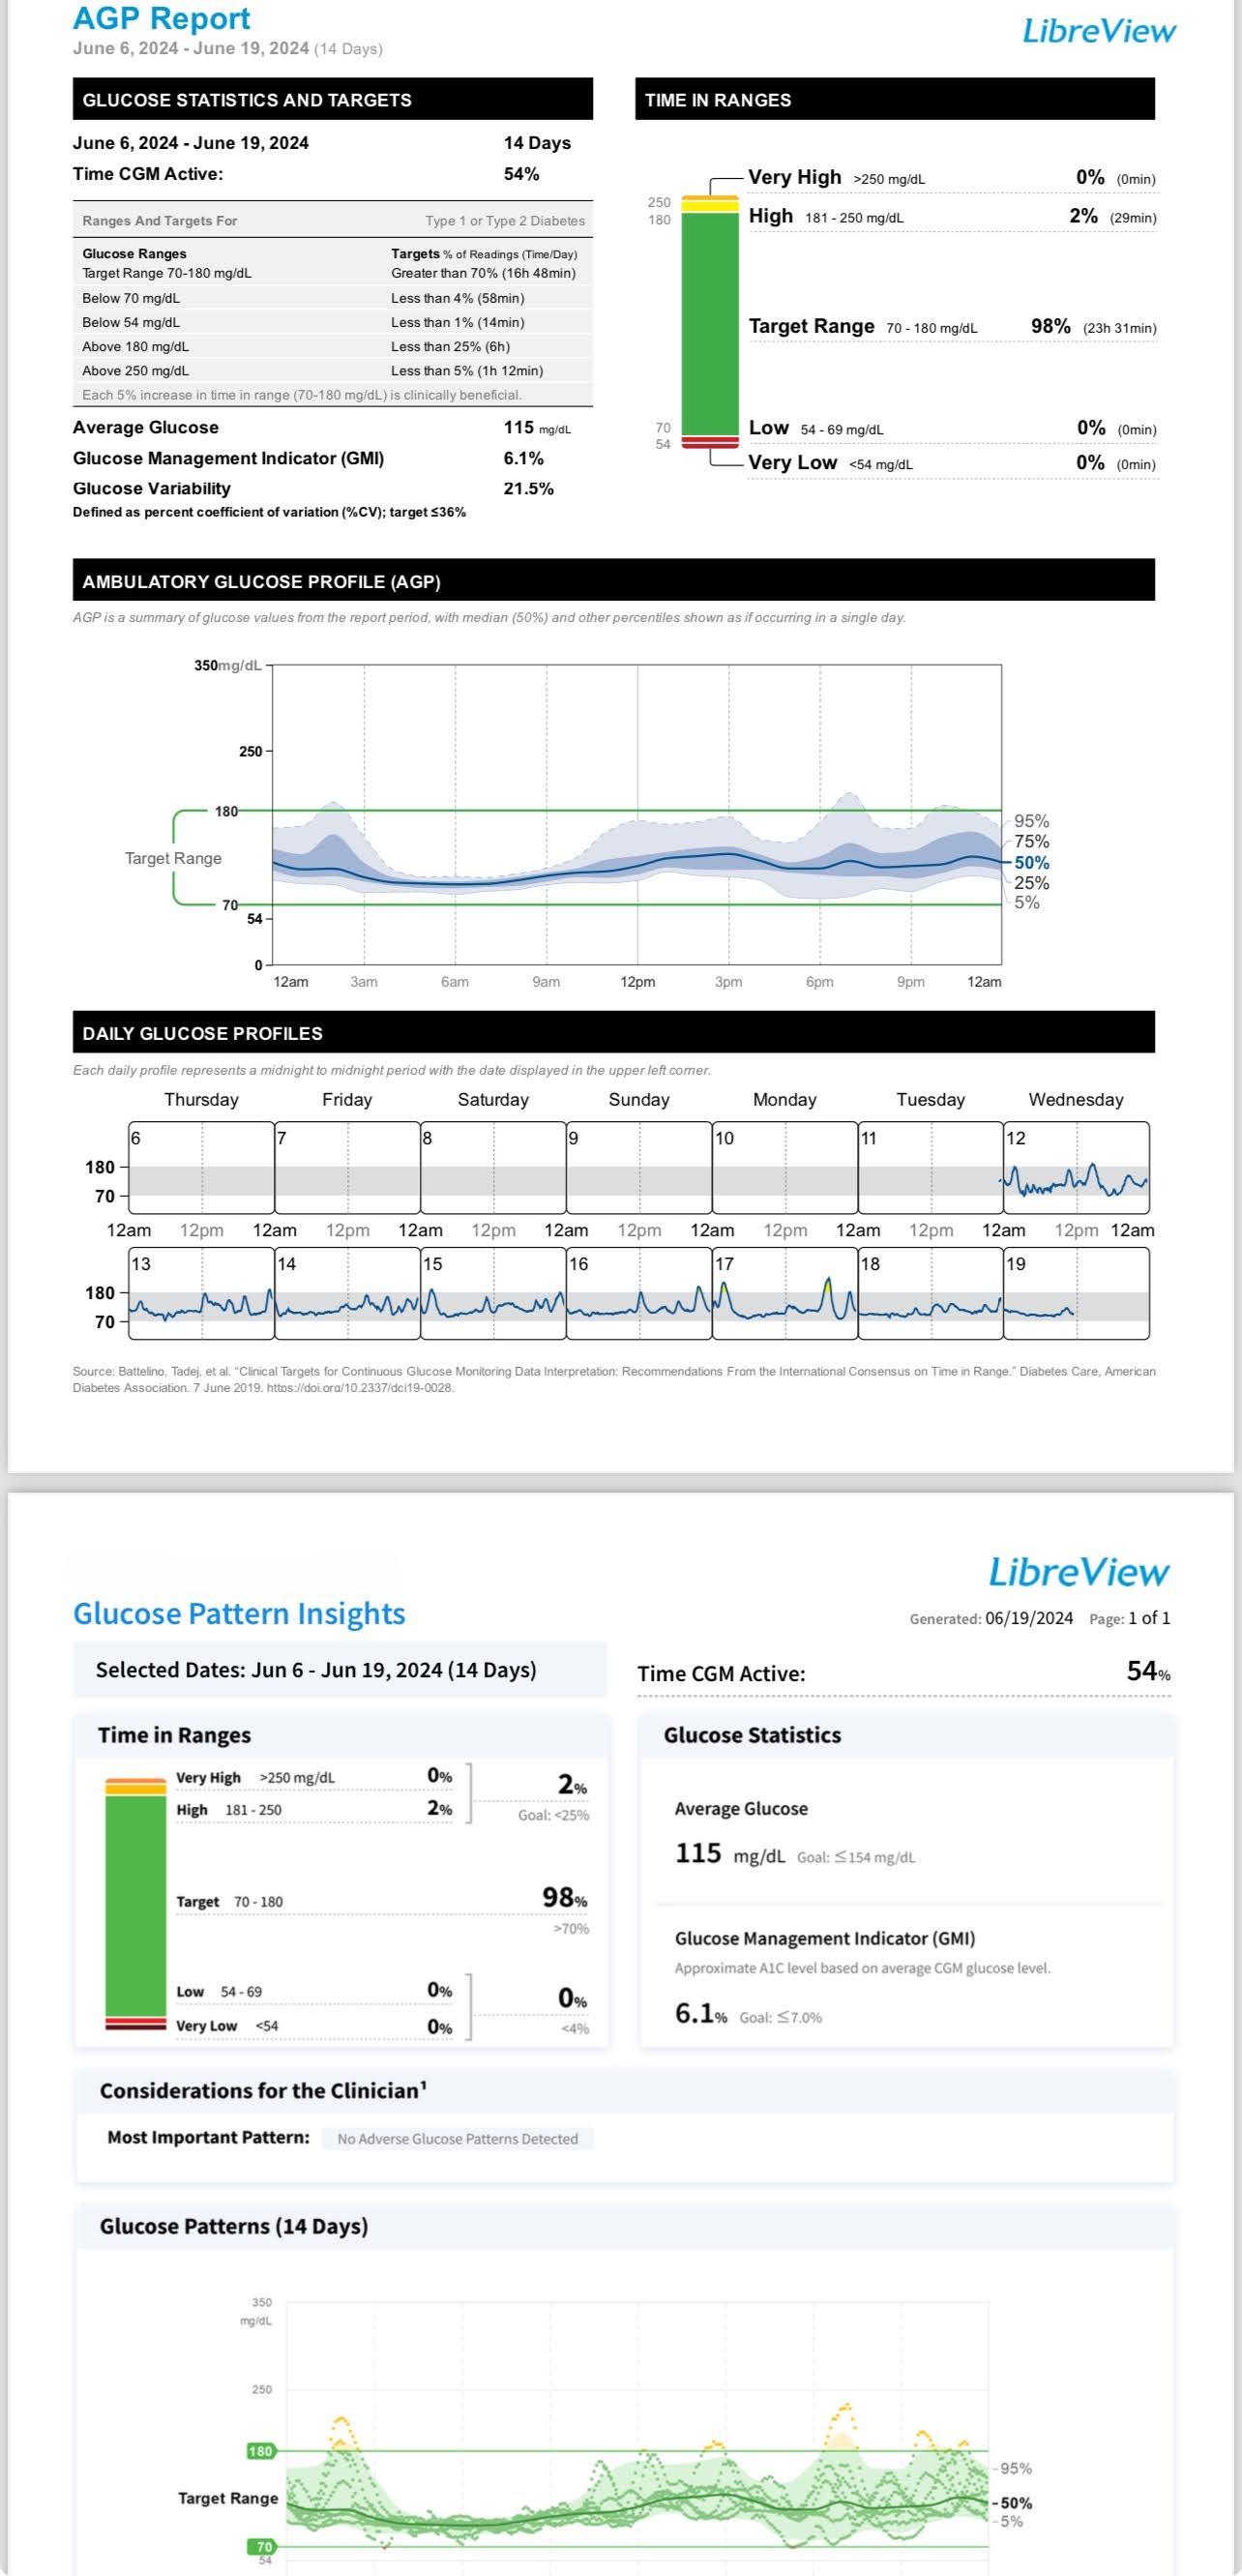The height and width of the screenshot is (2576, 1242).
Task: Select the "Page: 1 of 1" indicator
Action: click(1129, 1618)
